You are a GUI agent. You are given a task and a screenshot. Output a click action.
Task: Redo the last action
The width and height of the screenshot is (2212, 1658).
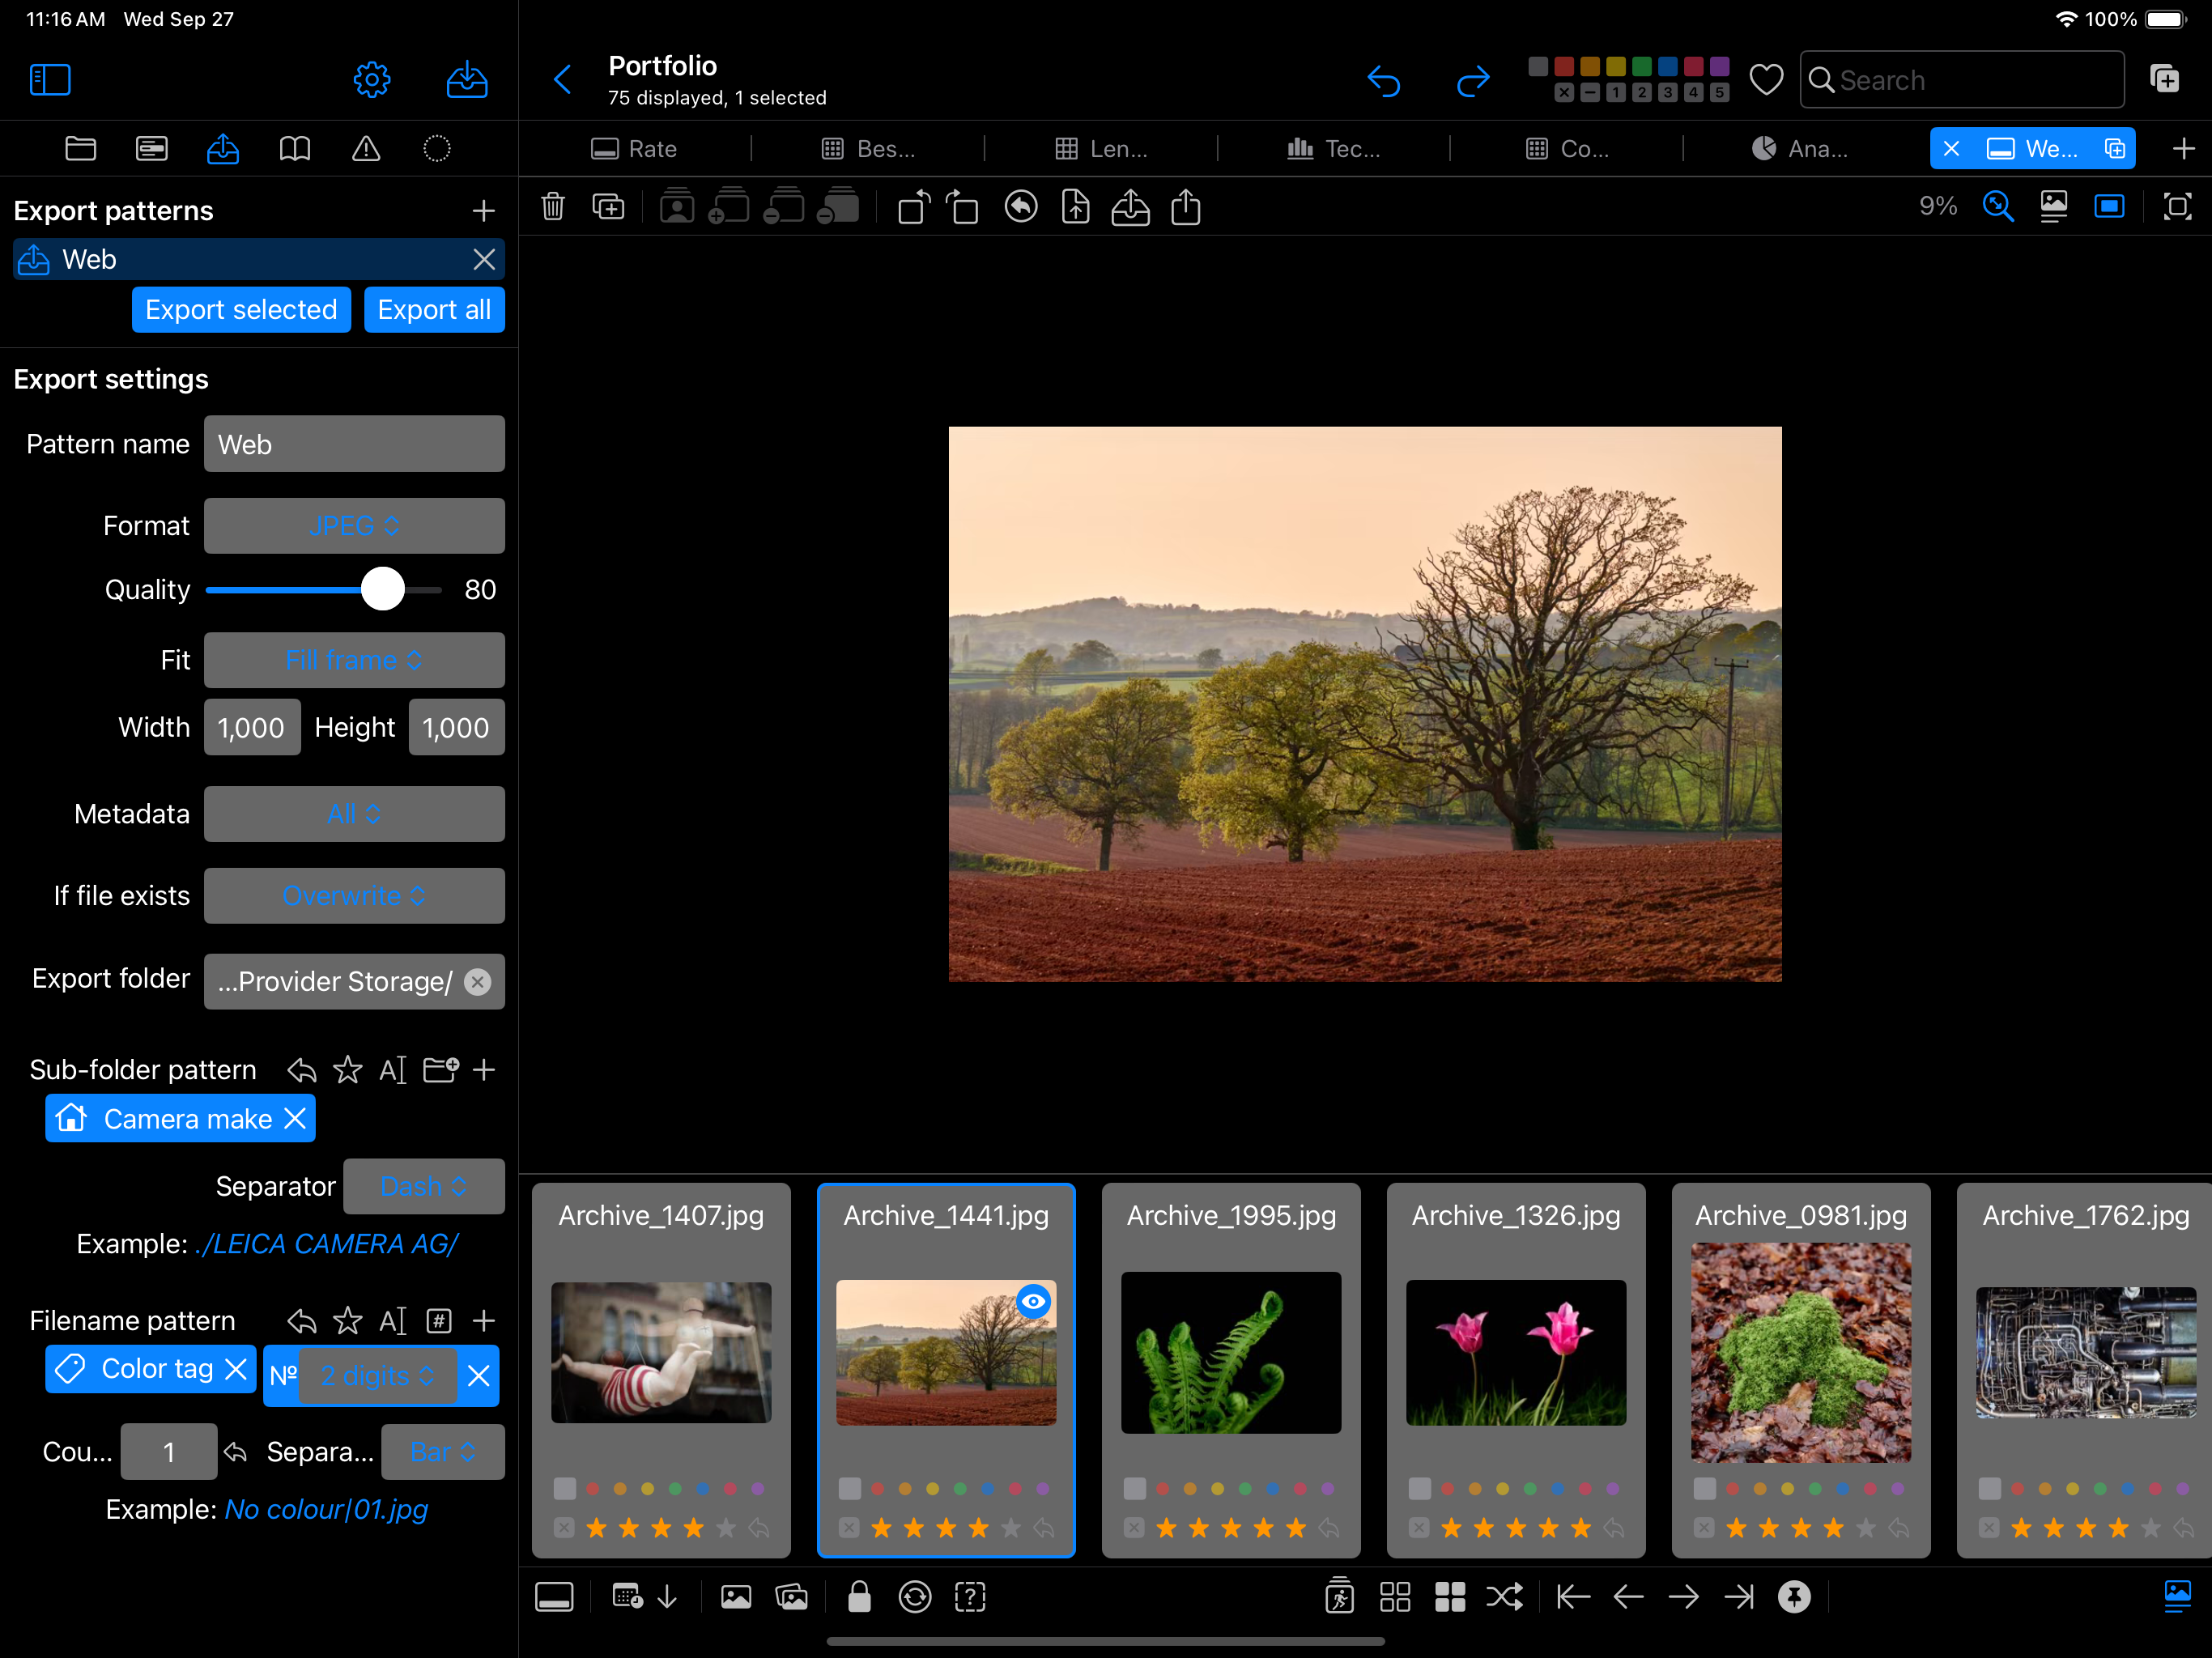click(1473, 80)
